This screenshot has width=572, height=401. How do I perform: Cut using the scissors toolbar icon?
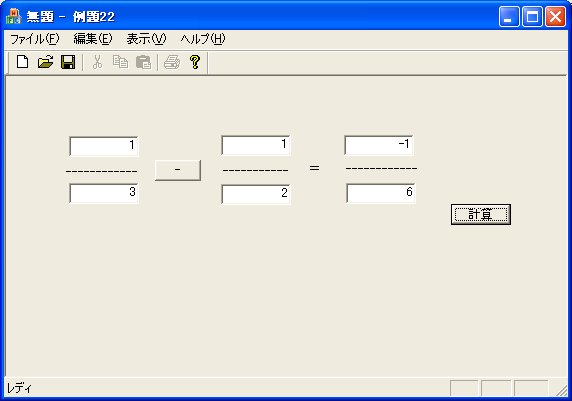point(97,62)
